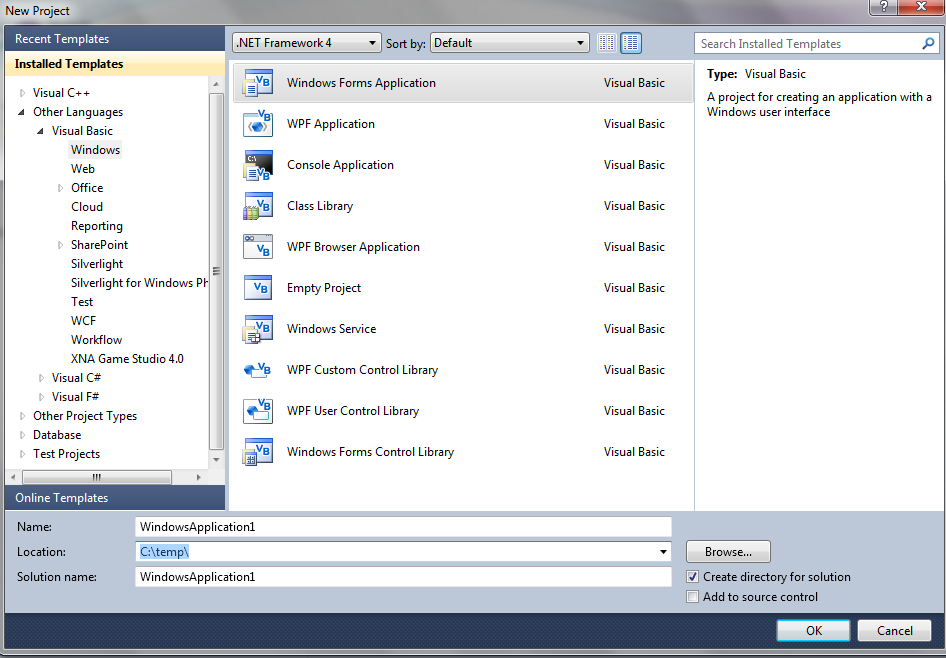Select the Console Application template icon
Viewport: 946px width, 658px height.
click(258, 165)
